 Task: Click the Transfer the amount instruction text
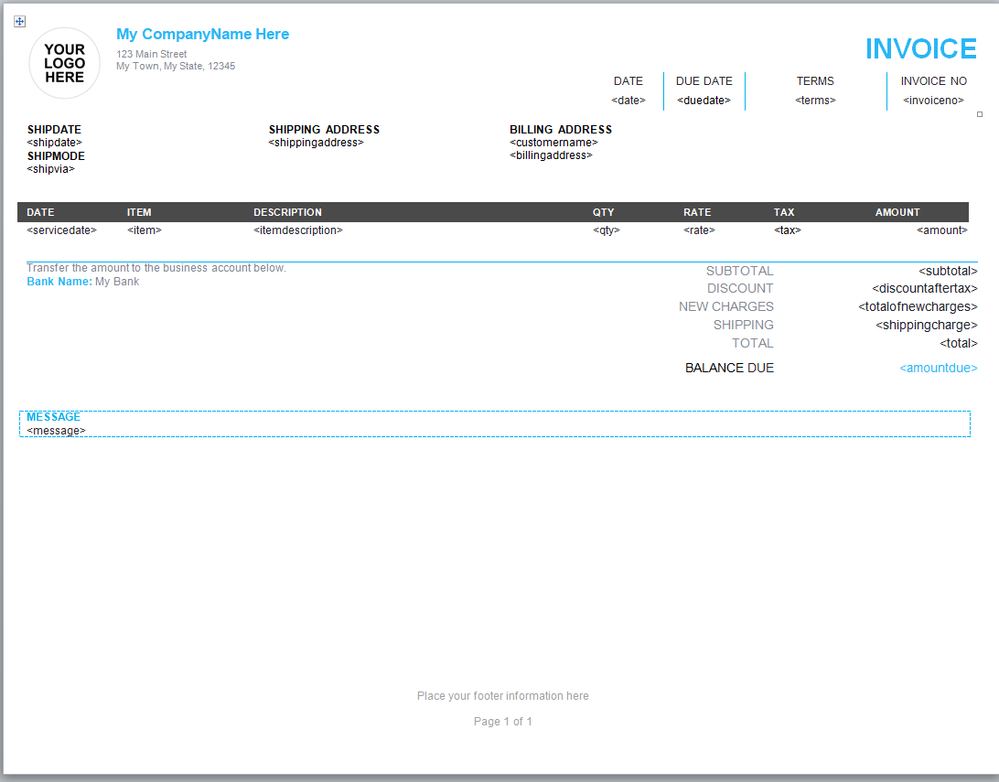click(x=156, y=268)
